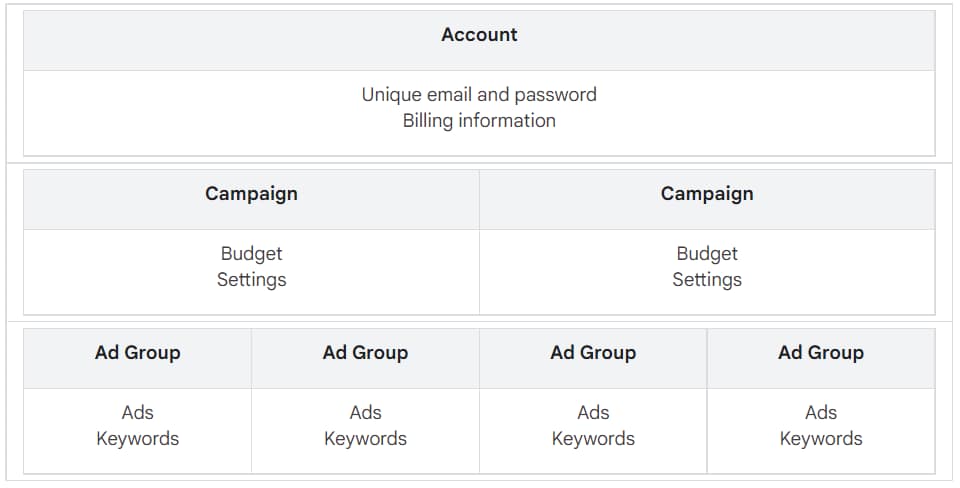This screenshot has width=960, height=488.
Task: Select the second Campaign header
Action: pos(707,199)
